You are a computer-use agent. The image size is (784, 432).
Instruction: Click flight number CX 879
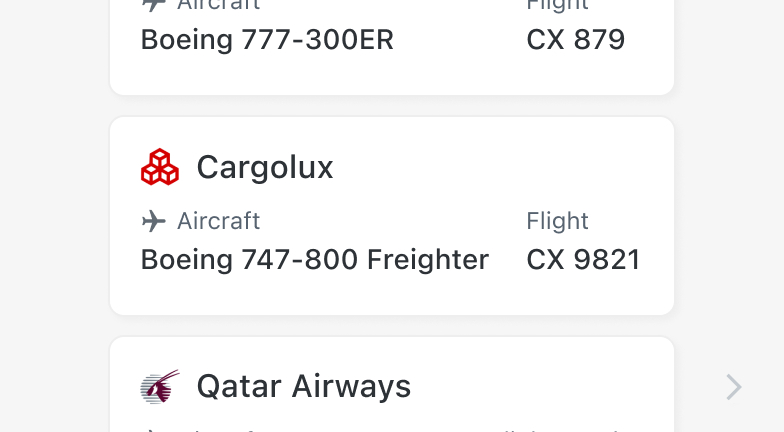click(576, 40)
